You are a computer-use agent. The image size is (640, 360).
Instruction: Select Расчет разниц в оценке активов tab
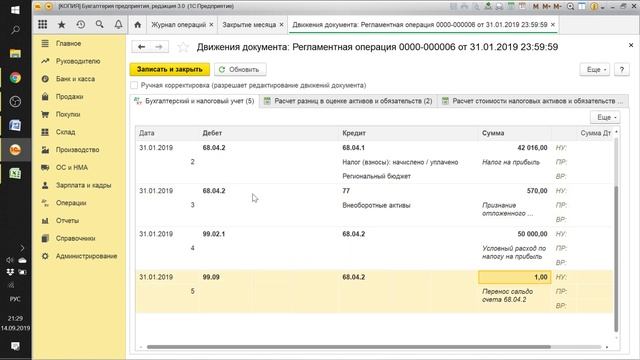[348, 101]
